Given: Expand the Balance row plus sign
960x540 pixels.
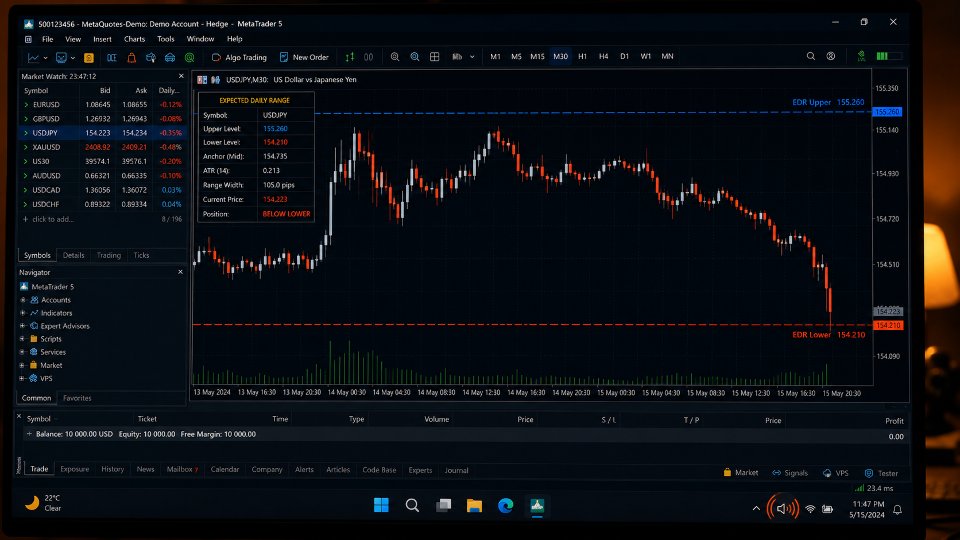Looking at the screenshot, I should point(29,434).
